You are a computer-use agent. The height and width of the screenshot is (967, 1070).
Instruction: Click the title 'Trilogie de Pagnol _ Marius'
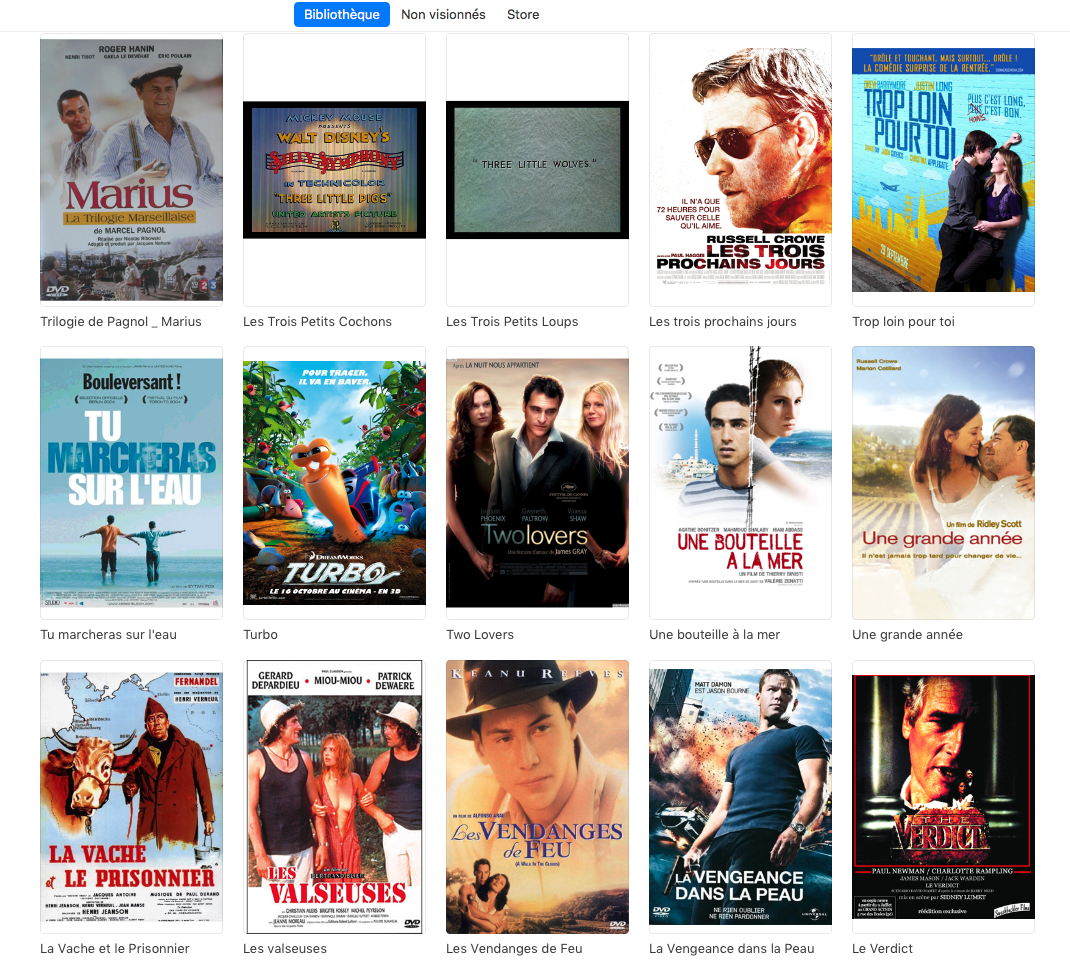[121, 321]
